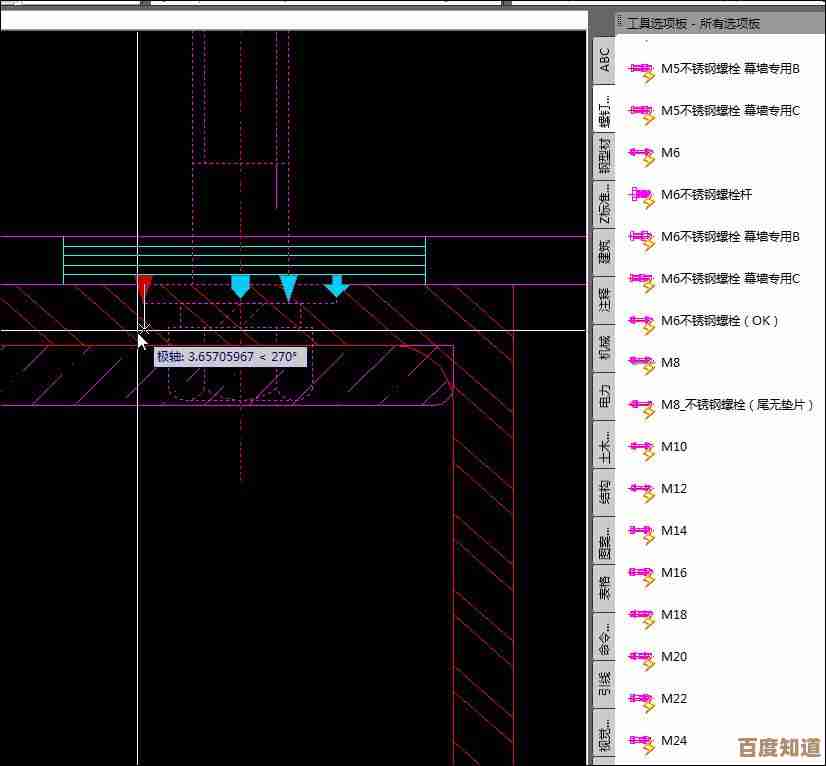Switch to the 注释 palette tab
This screenshot has width=826, height=766.
coord(604,299)
